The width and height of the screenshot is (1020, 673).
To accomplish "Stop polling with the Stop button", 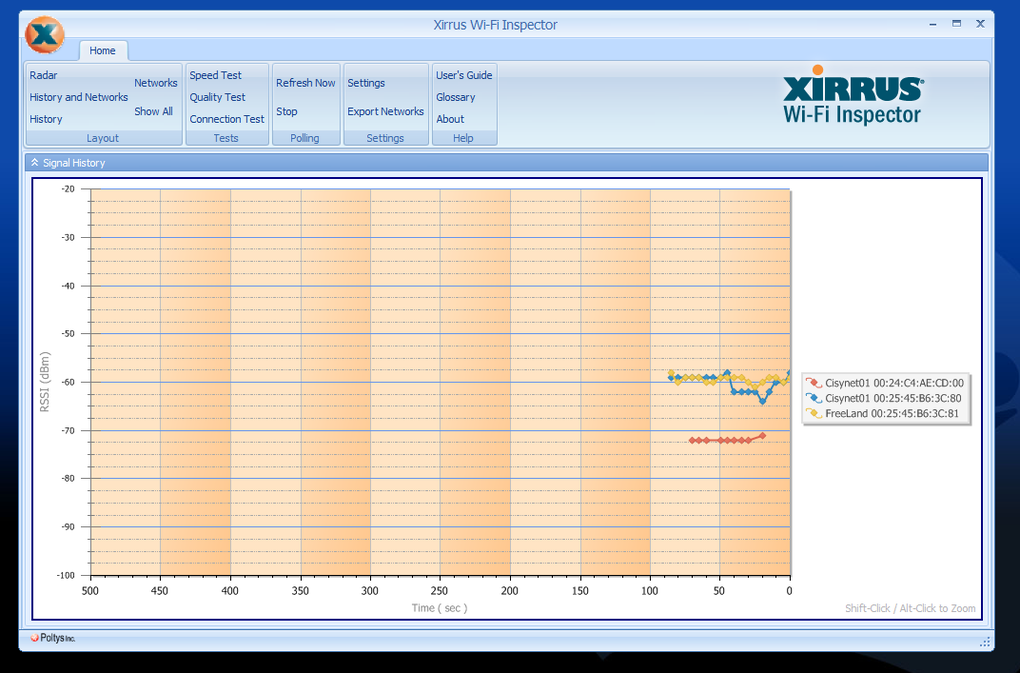I will 286,112.
